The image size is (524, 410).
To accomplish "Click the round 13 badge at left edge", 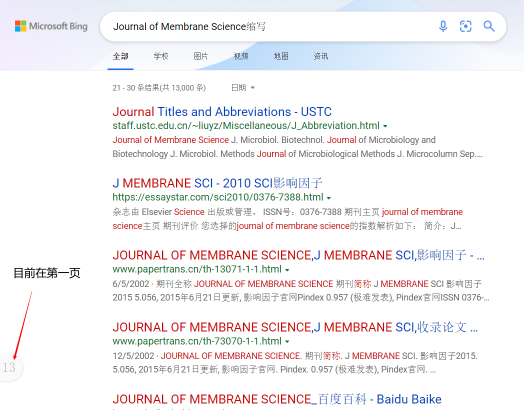I will click(9, 367).
